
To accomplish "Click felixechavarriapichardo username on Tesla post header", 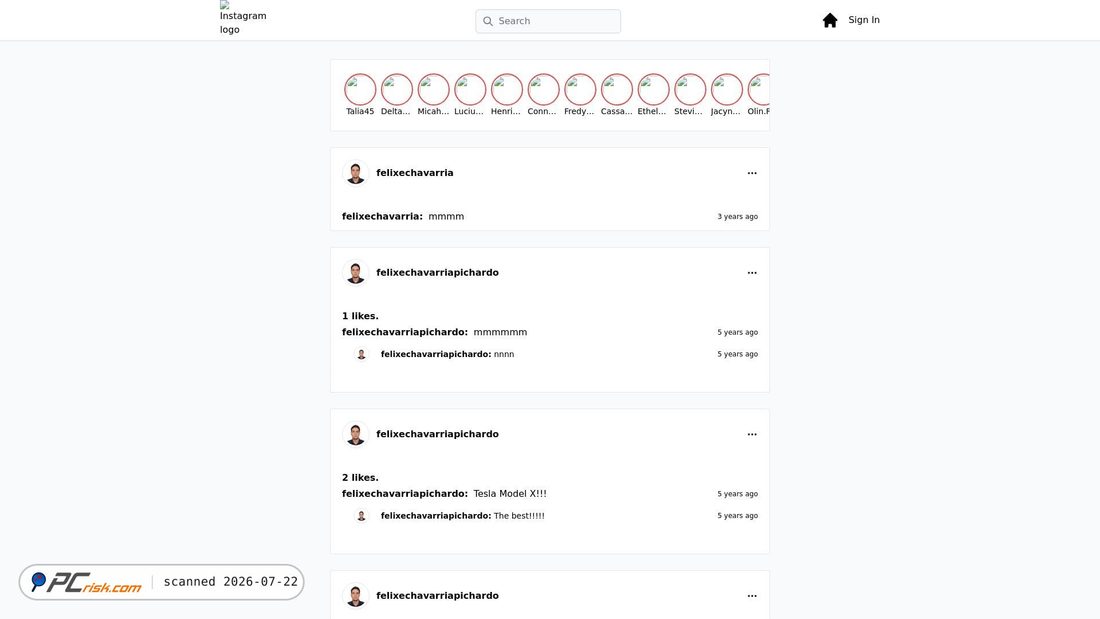I will [x=437, y=434].
